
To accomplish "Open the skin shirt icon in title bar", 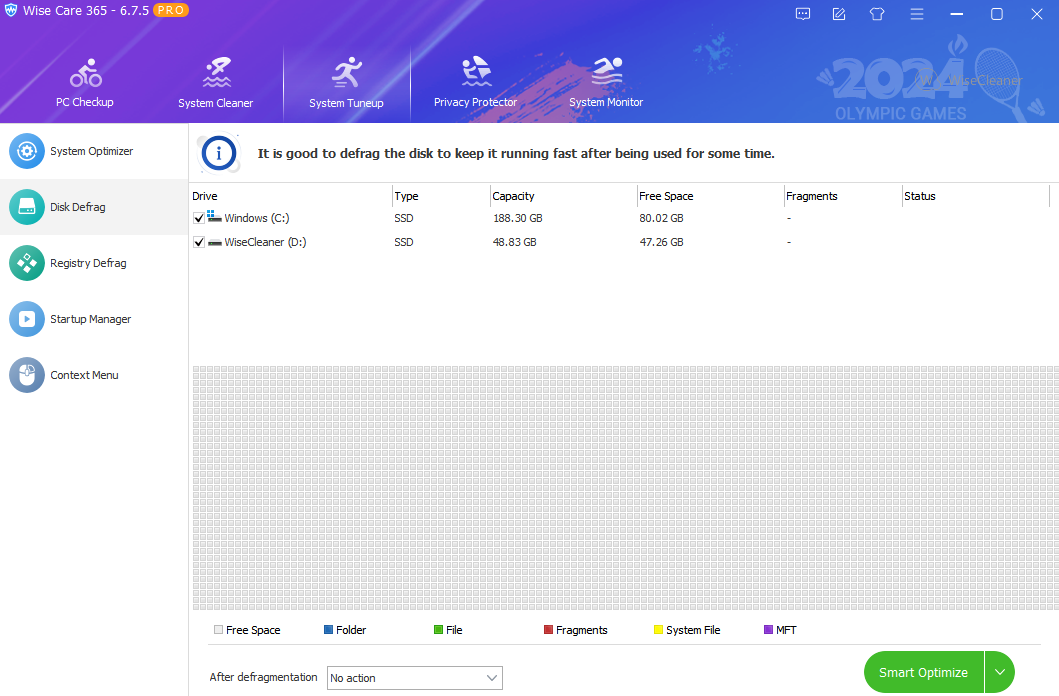I will [x=877, y=14].
